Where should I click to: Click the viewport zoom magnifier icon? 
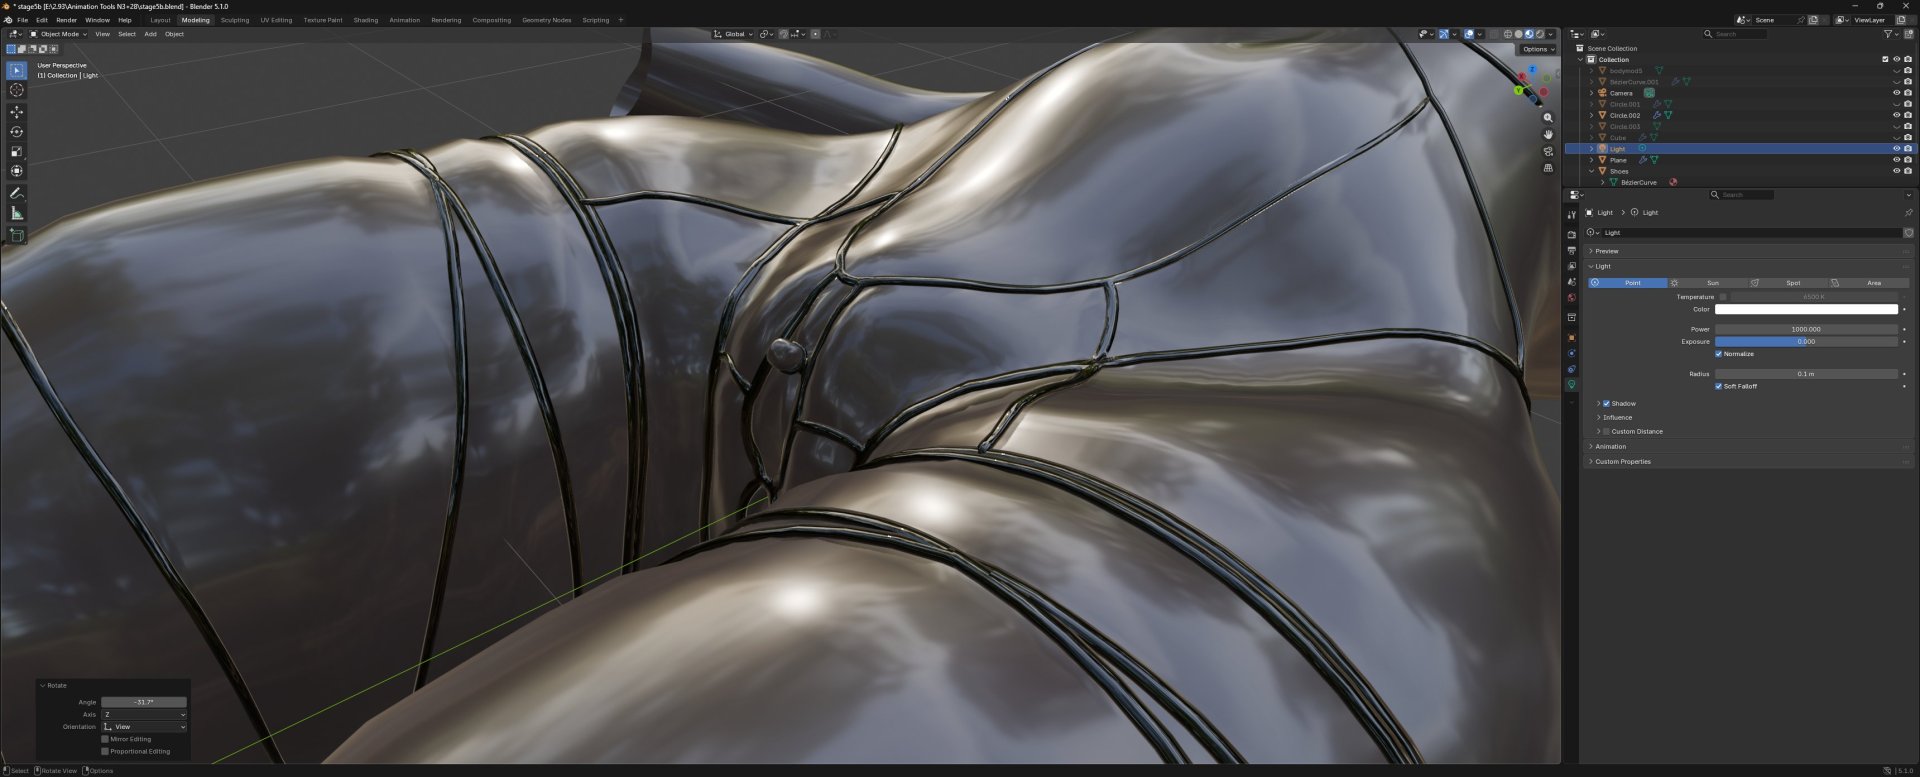tap(1548, 118)
